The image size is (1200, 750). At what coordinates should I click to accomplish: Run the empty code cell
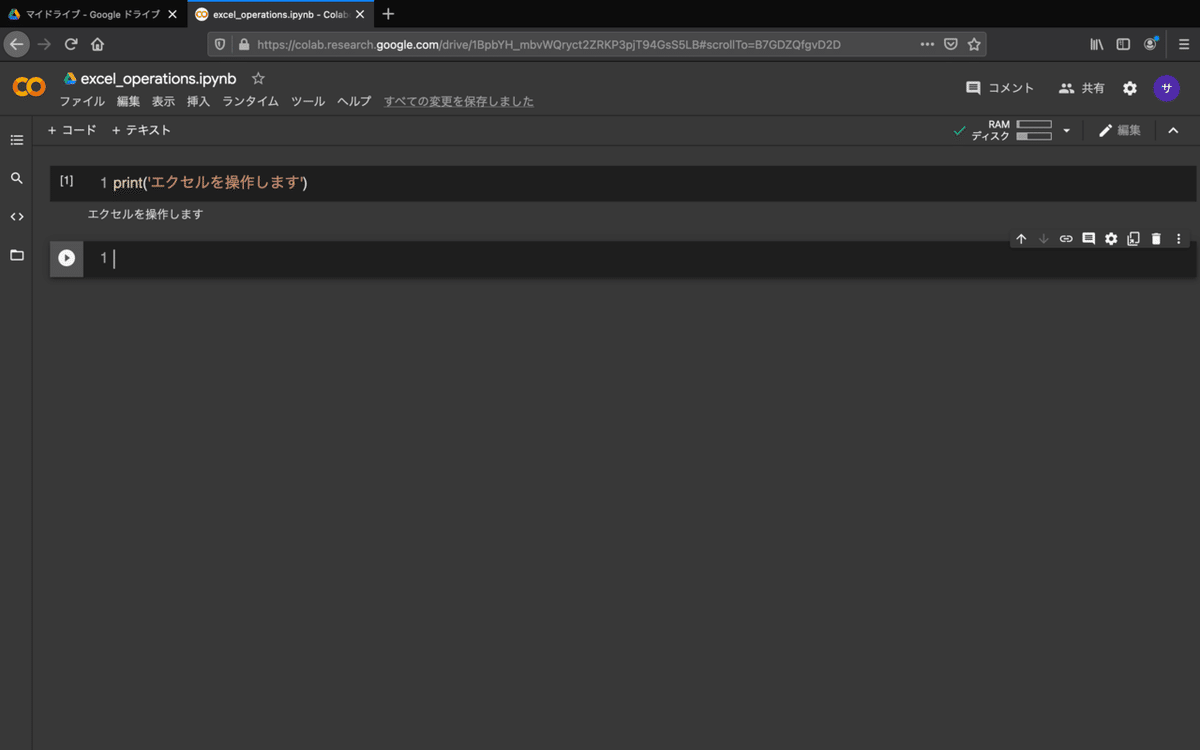click(x=66, y=258)
